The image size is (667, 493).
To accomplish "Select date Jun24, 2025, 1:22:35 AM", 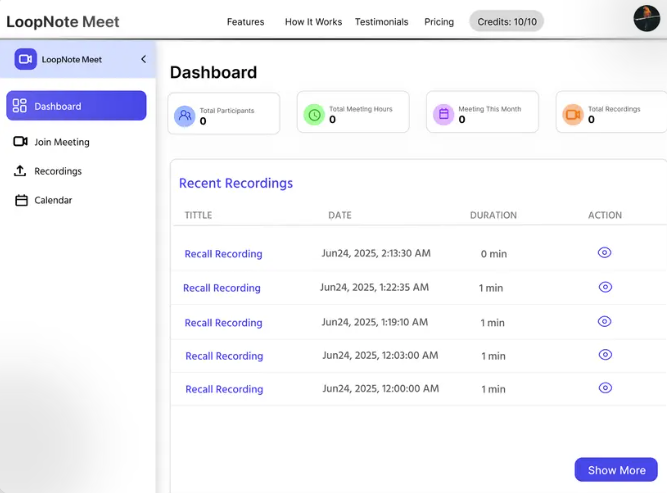I will point(374,288).
